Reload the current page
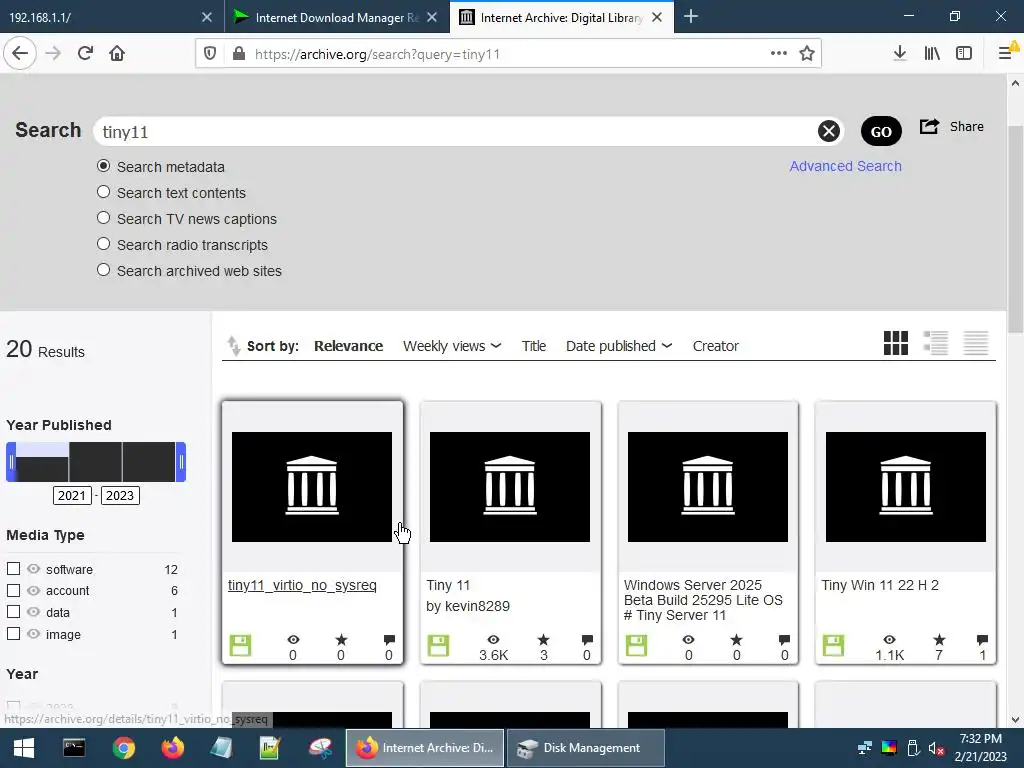This screenshot has height=768, width=1024. coord(85,54)
